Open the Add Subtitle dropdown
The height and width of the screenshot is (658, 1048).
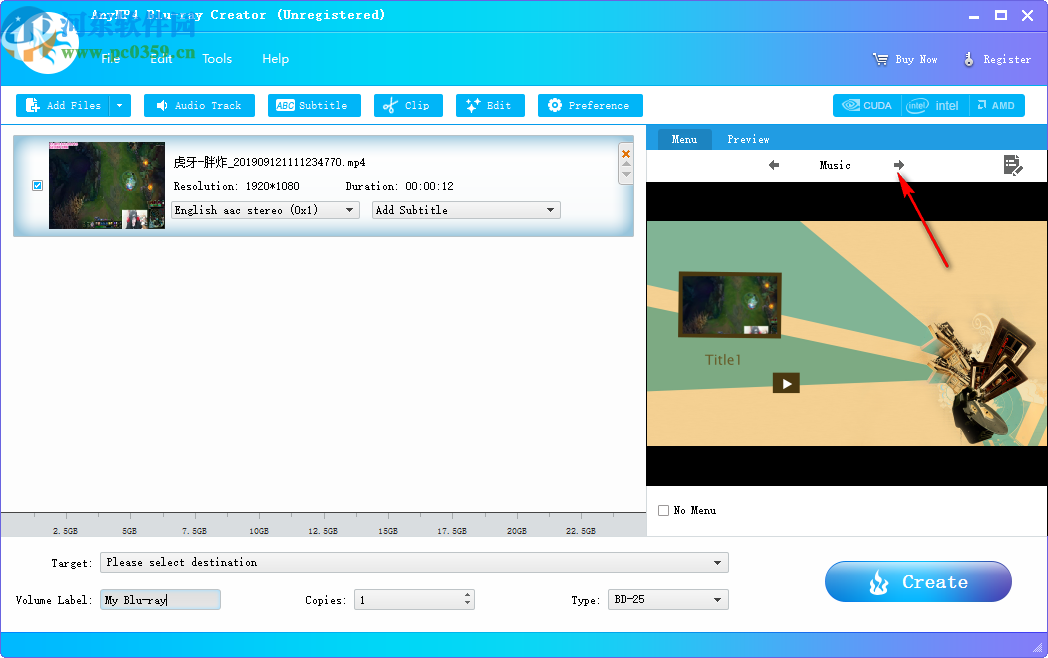pos(549,210)
